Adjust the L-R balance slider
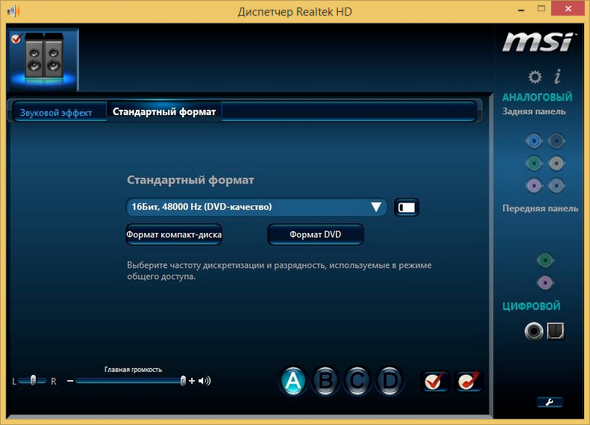This screenshot has height=425, width=590. click(x=33, y=381)
